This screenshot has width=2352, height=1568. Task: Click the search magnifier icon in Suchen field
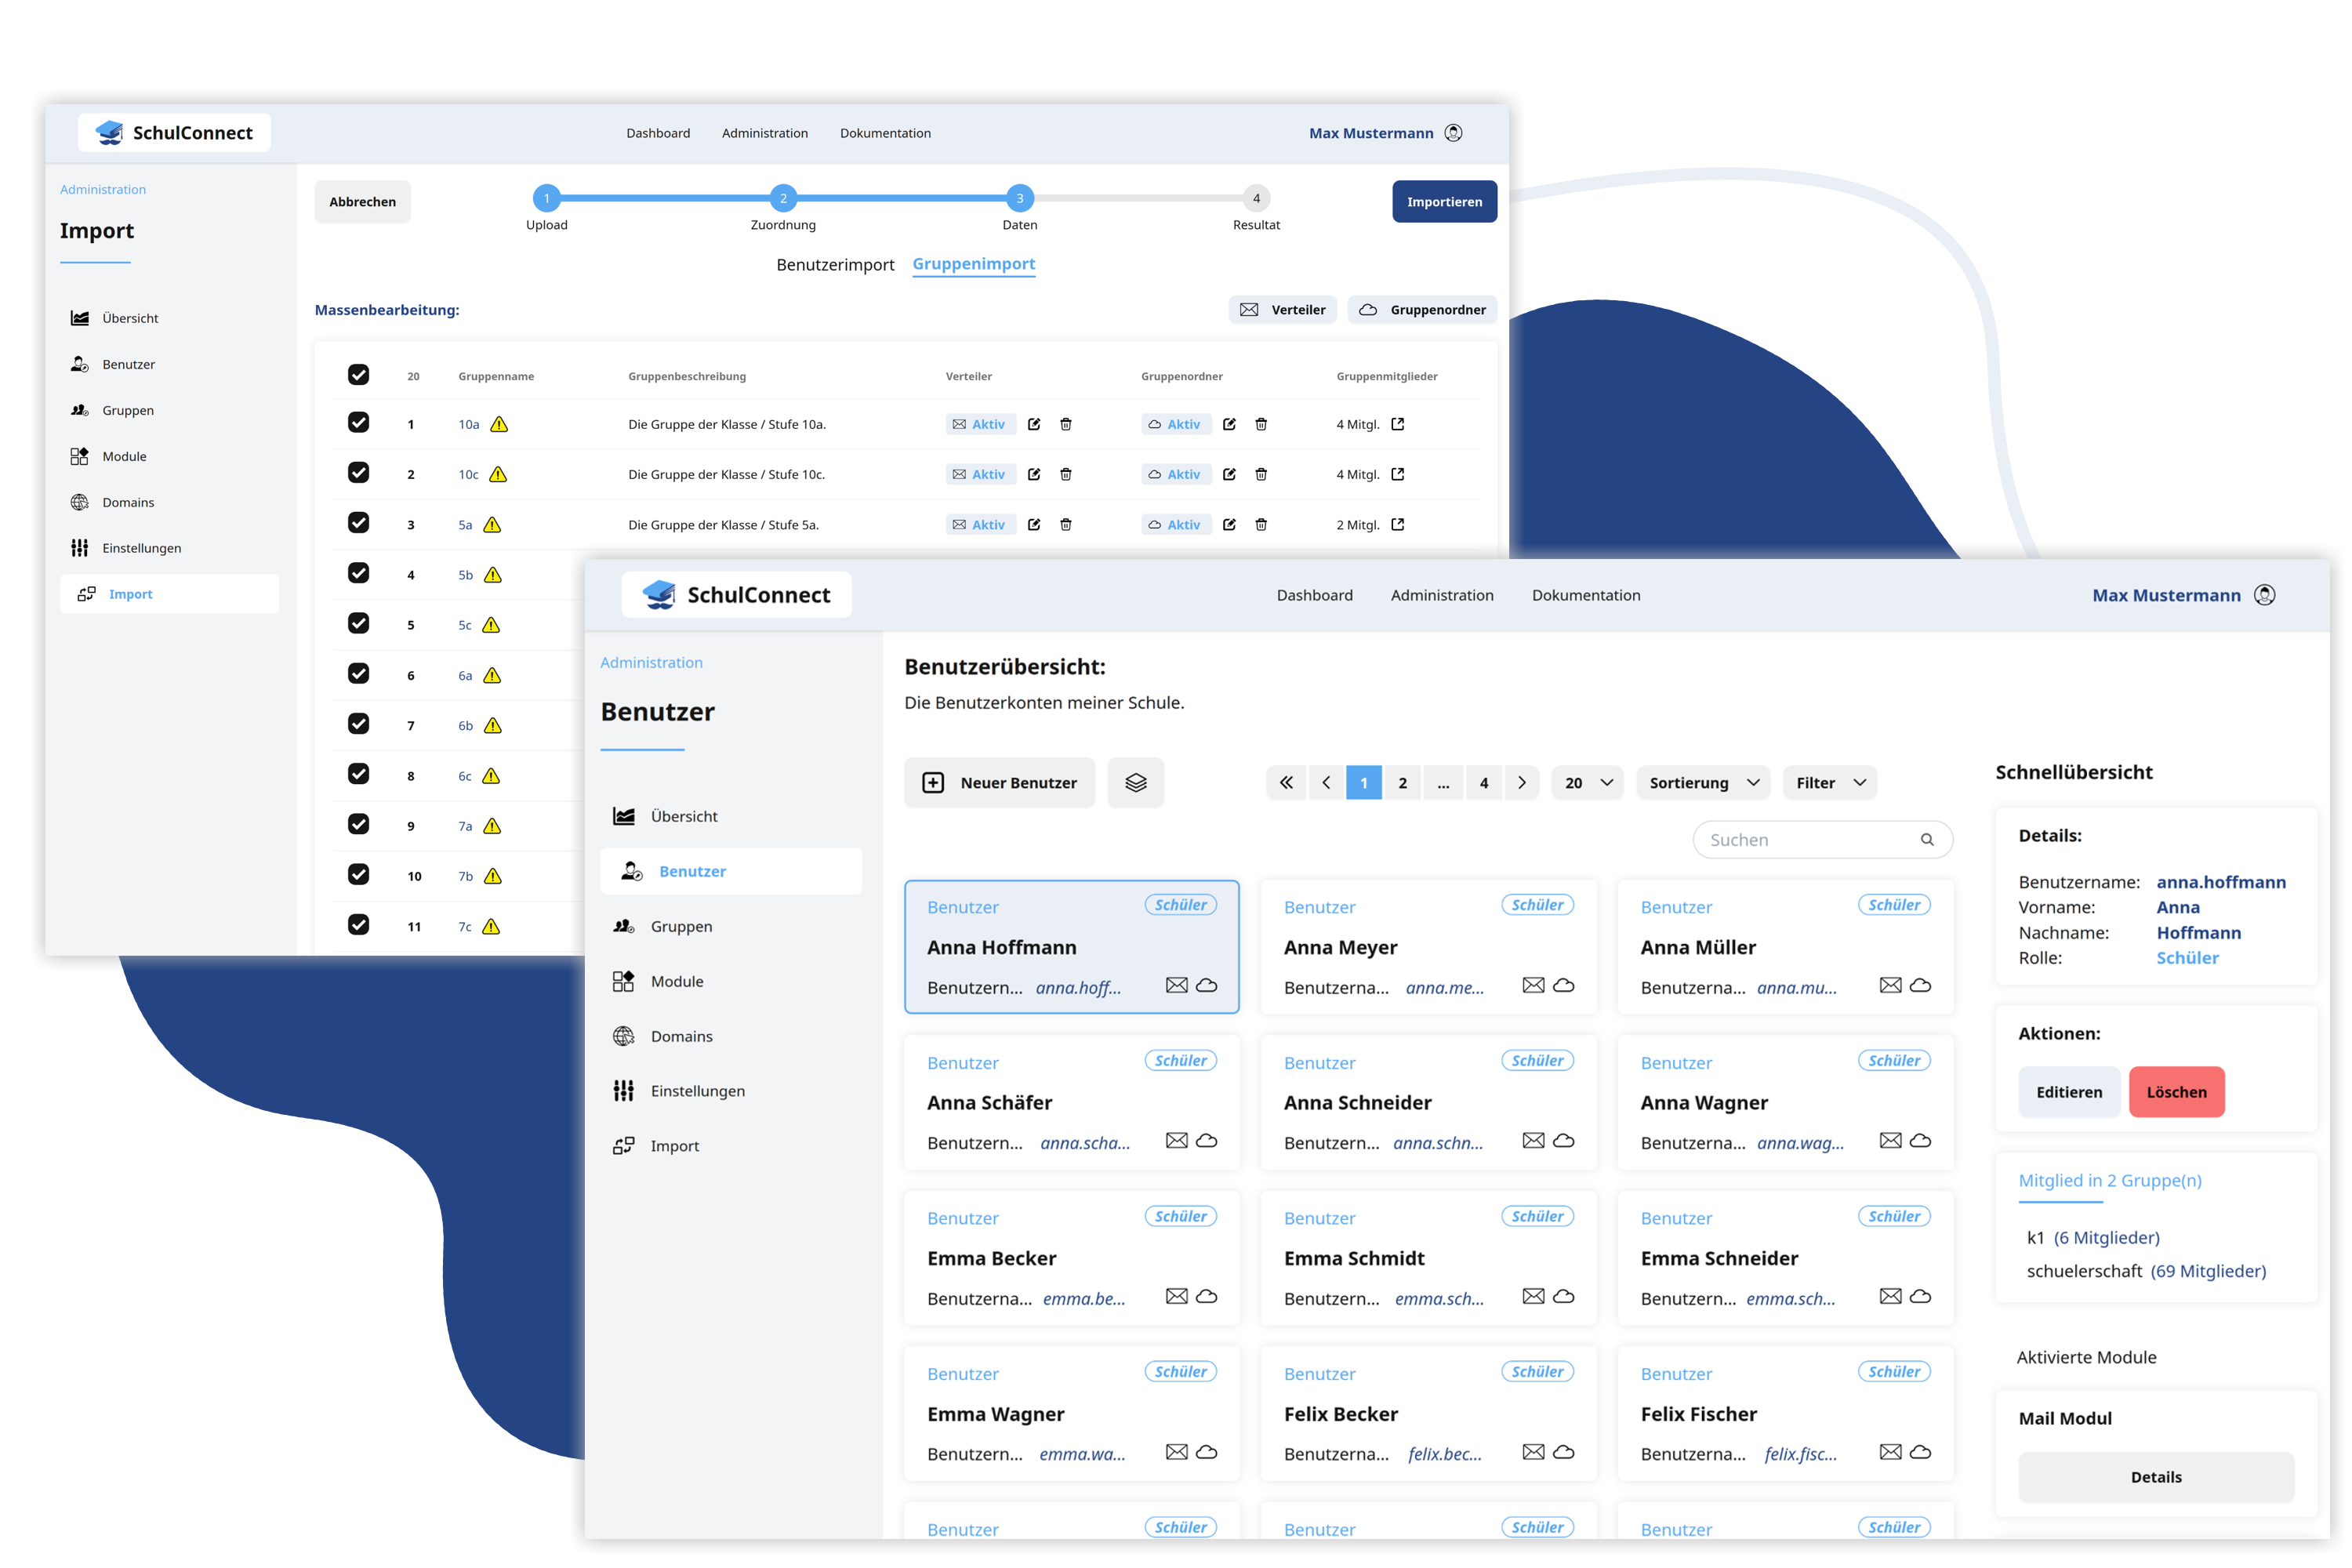[1927, 840]
